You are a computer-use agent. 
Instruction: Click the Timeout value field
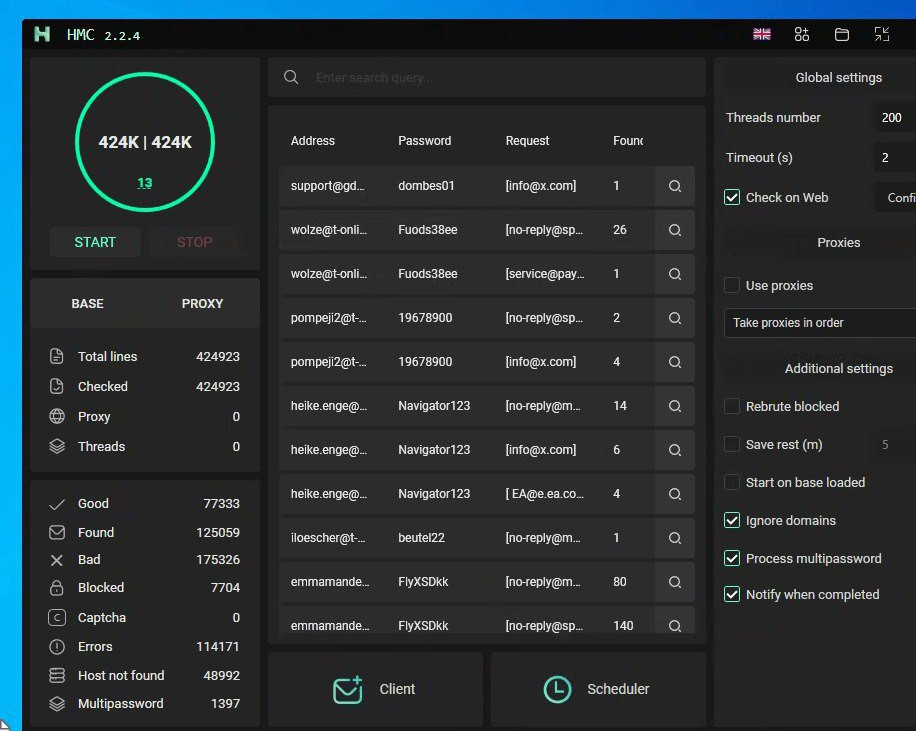[893, 158]
